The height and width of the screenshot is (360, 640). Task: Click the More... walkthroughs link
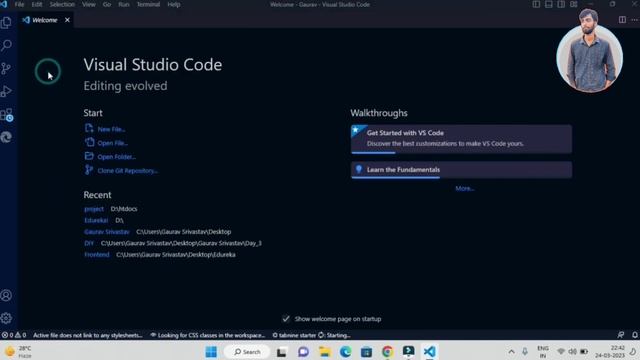464,188
